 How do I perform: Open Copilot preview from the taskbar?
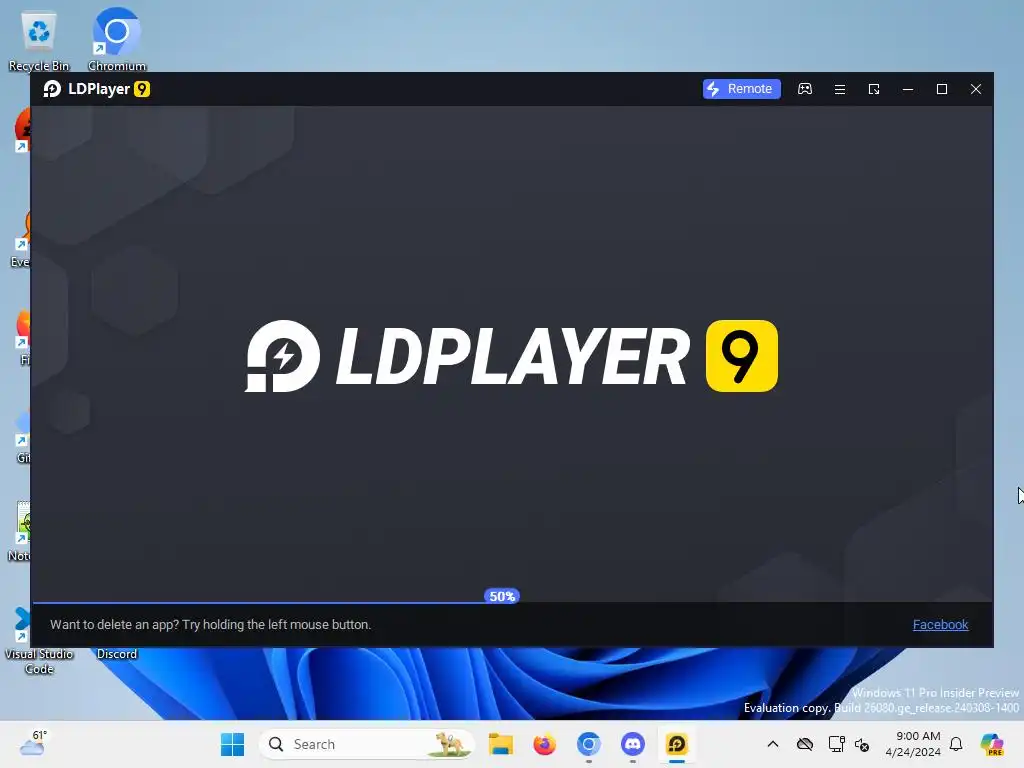tap(992, 744)
